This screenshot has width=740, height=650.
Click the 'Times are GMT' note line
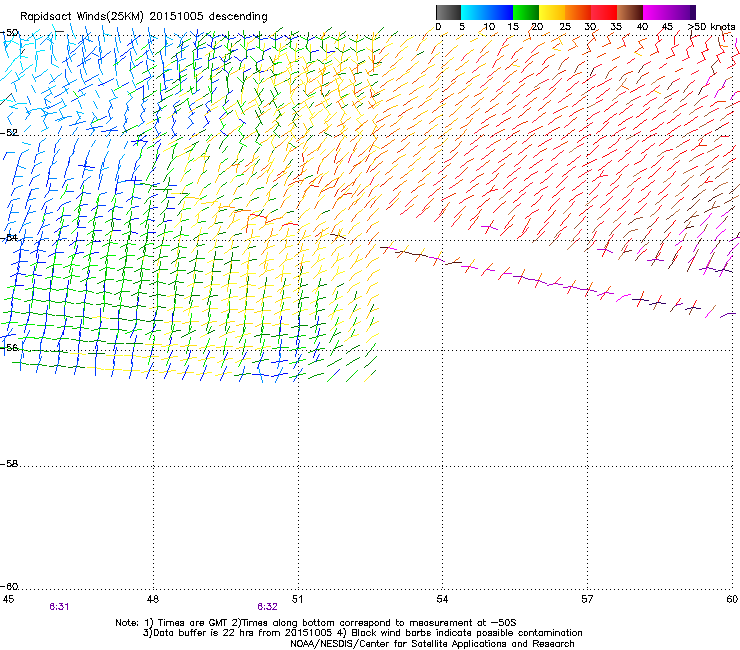click(x=316, y=623)
